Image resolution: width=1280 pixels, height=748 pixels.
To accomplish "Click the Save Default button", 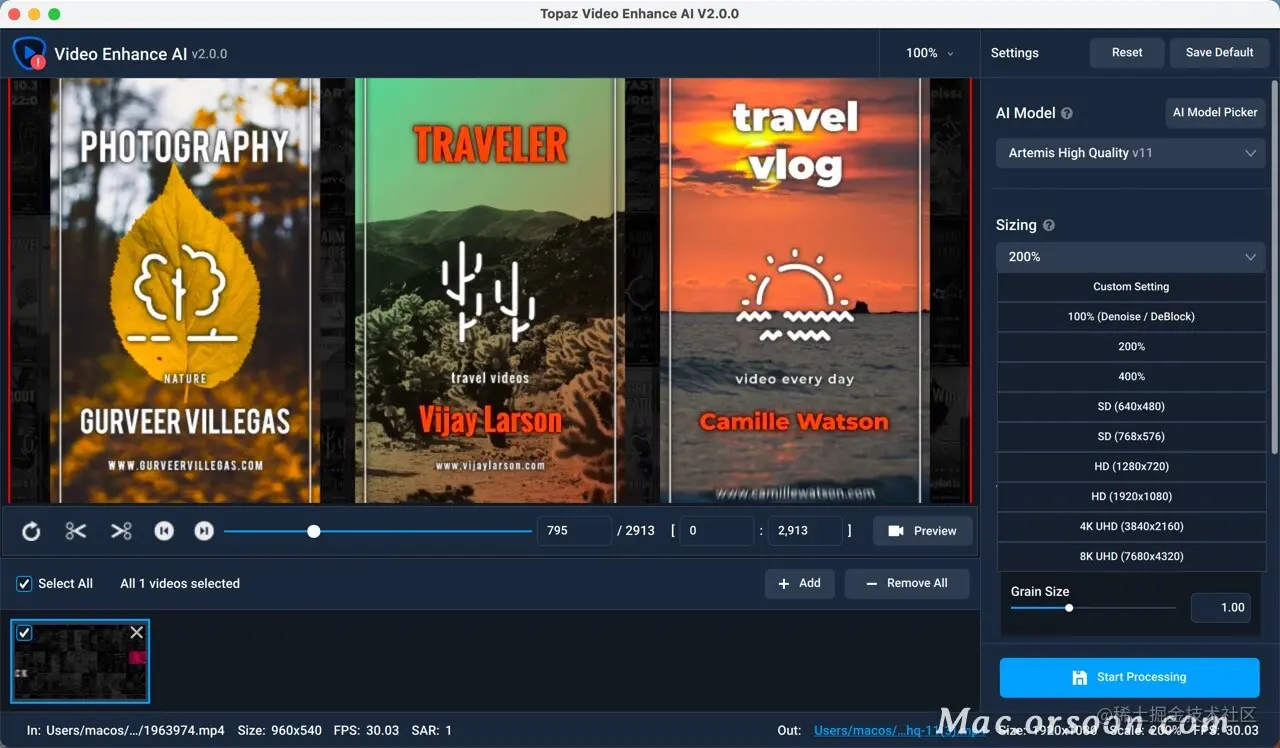I will tap(1219, 53).
